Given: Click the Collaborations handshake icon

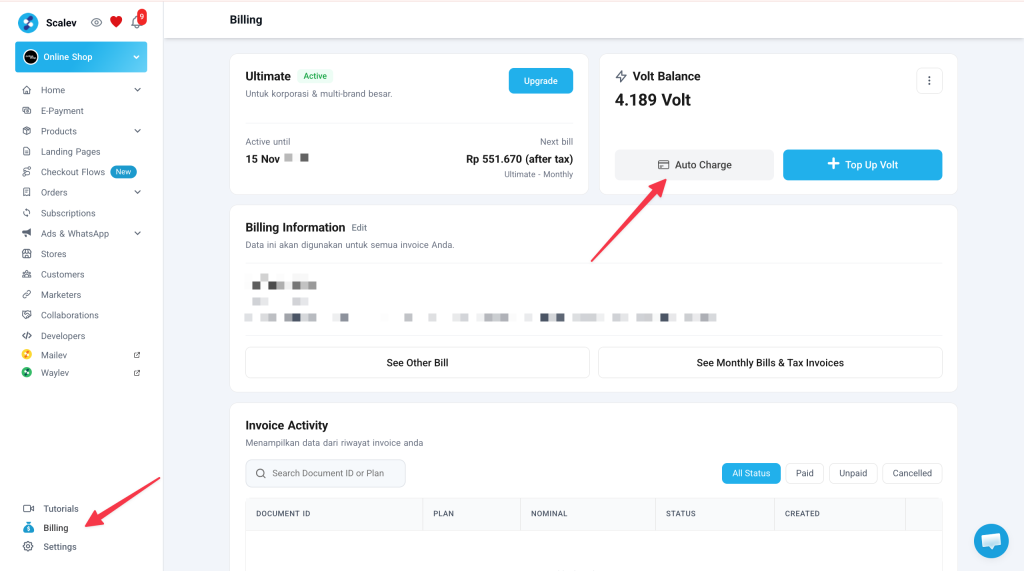Looking at the screenshot, I should click(x=27, y=315).
